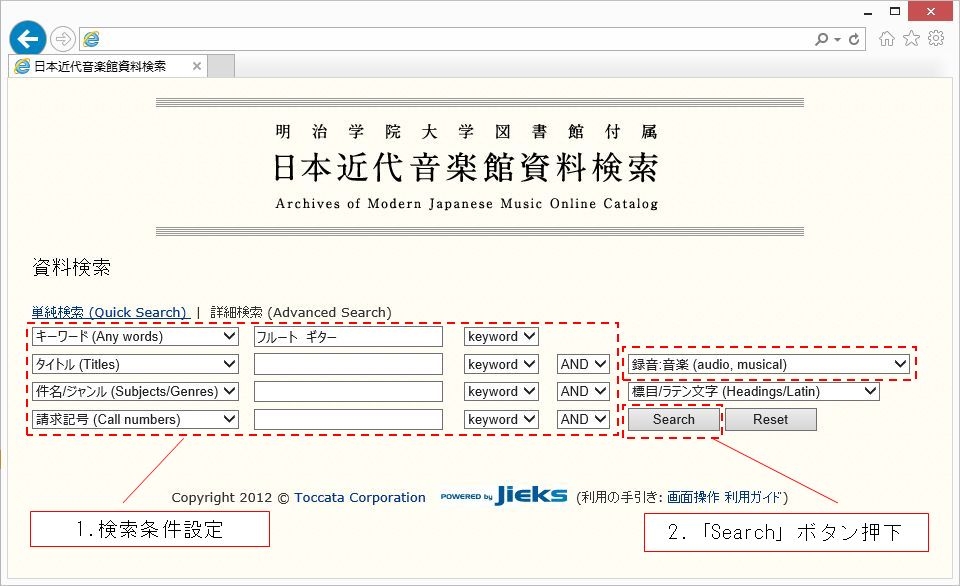960x586 pixels.
Task: Click the browser back arrow button
Action: pyautogui.click(x=28, y=38)
